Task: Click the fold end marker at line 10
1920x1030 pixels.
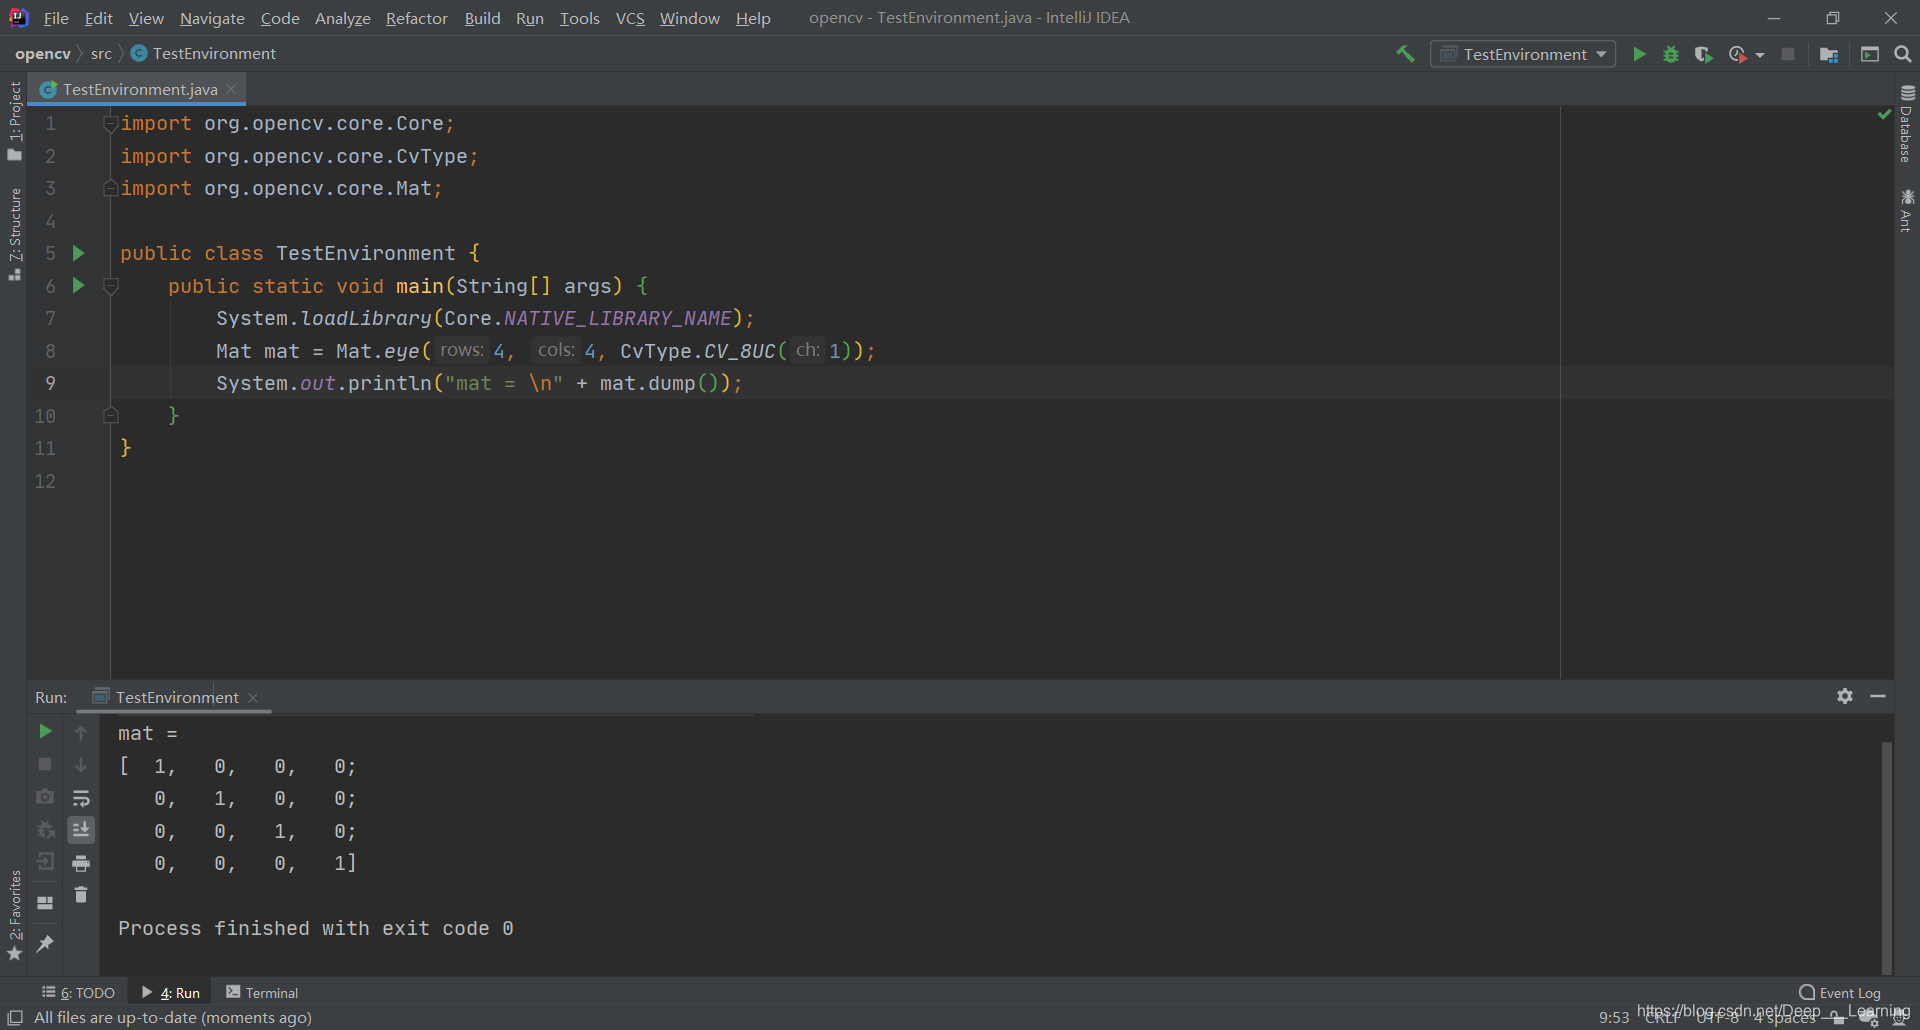Action: pos(111,415)
